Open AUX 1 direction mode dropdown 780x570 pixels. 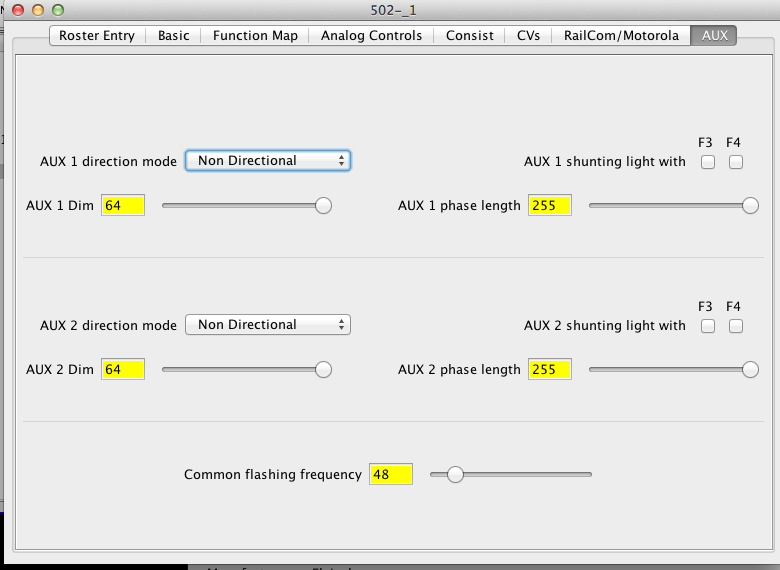(x=268, y=161)
